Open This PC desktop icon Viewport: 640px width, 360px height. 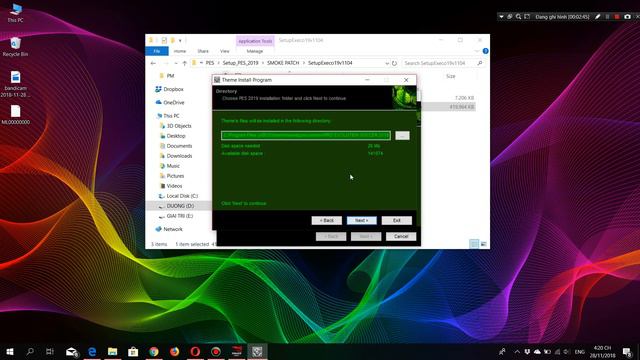pos(16,13)
